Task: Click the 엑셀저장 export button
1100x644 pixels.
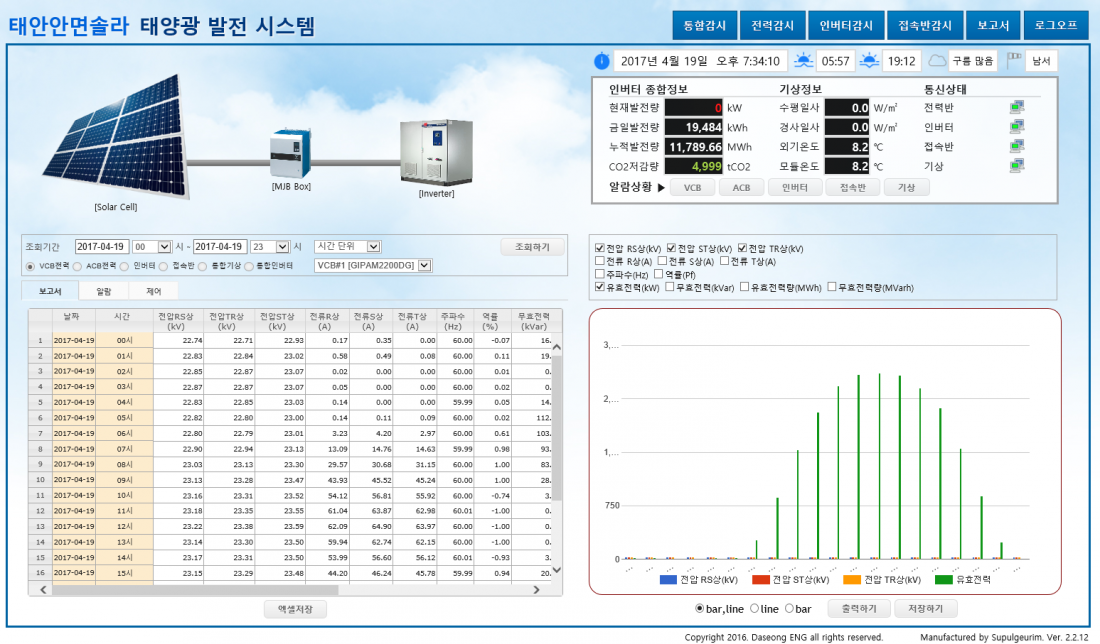Action: [295, 609]
